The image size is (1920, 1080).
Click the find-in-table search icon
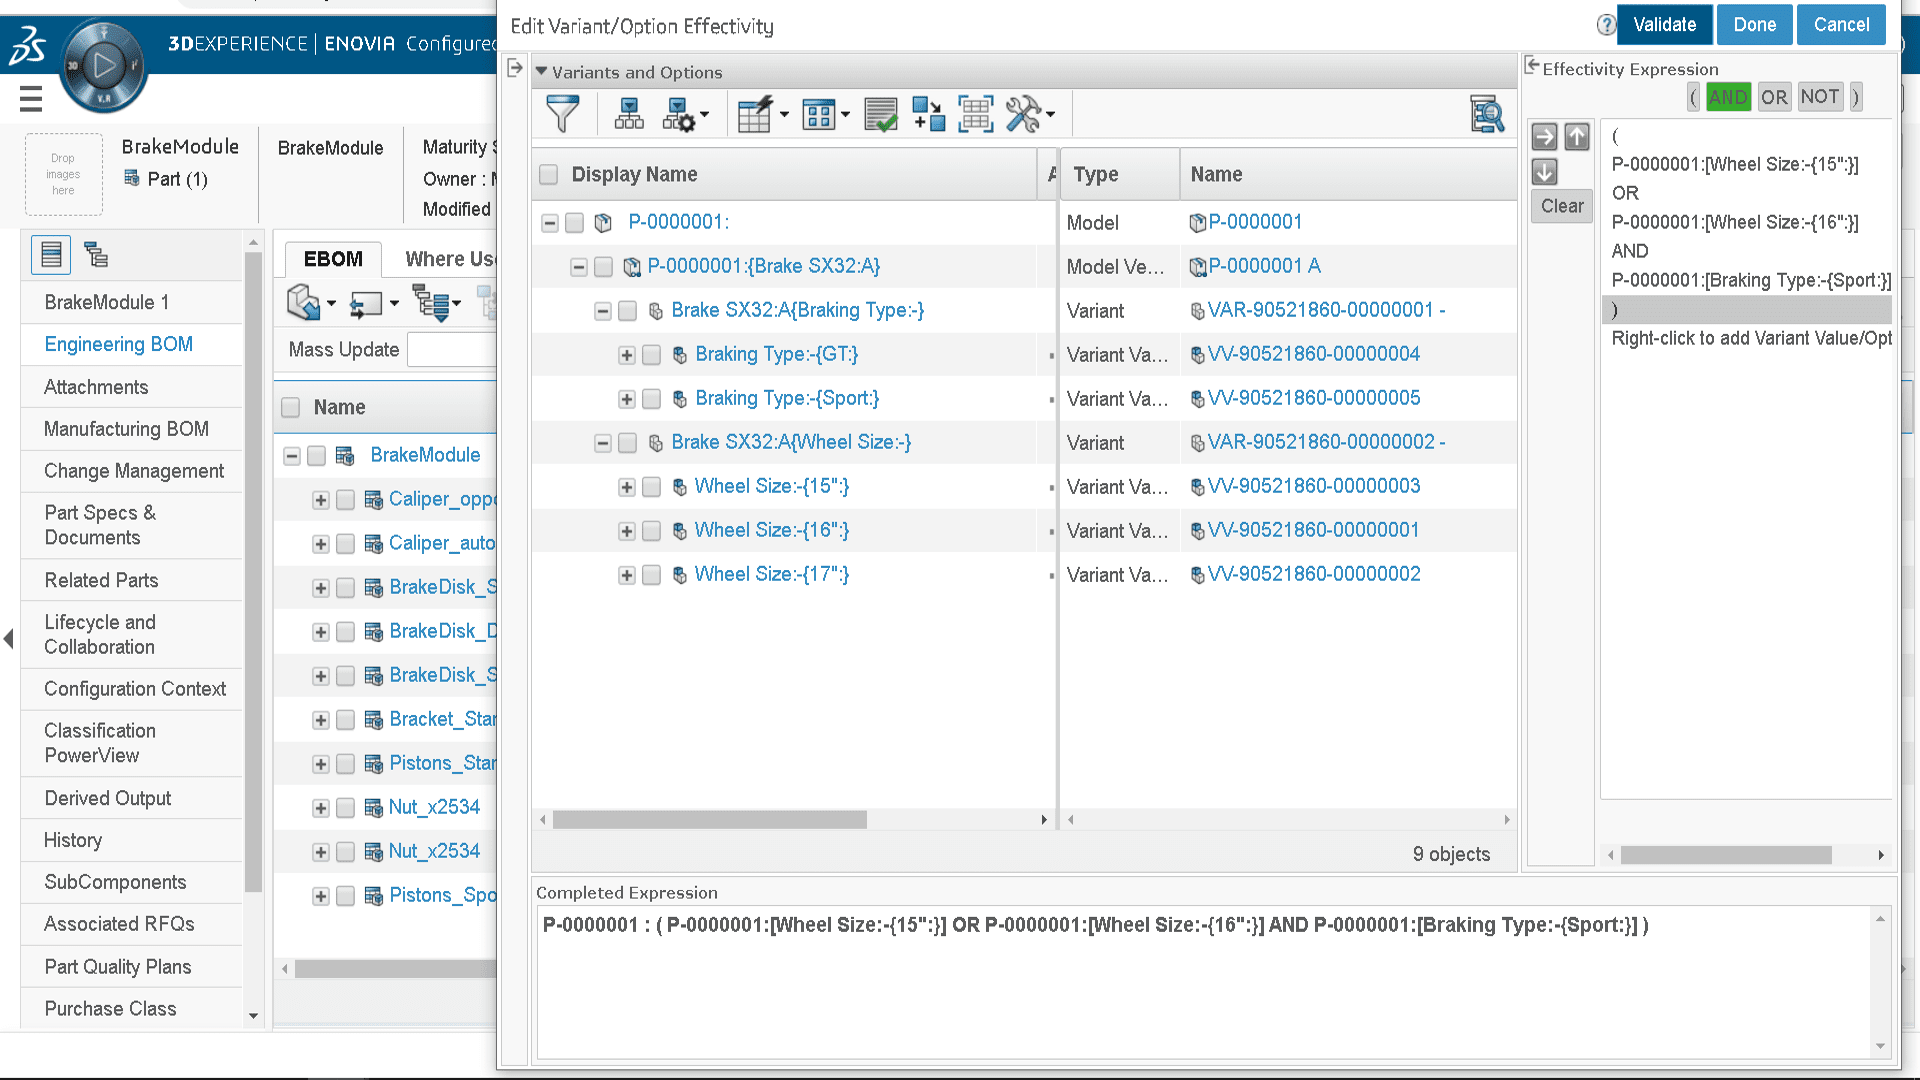1487,114
